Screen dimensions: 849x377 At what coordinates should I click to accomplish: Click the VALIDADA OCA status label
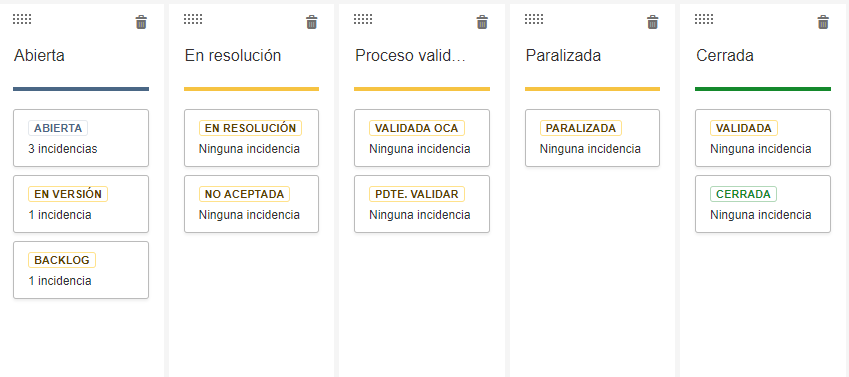[417, 128]
